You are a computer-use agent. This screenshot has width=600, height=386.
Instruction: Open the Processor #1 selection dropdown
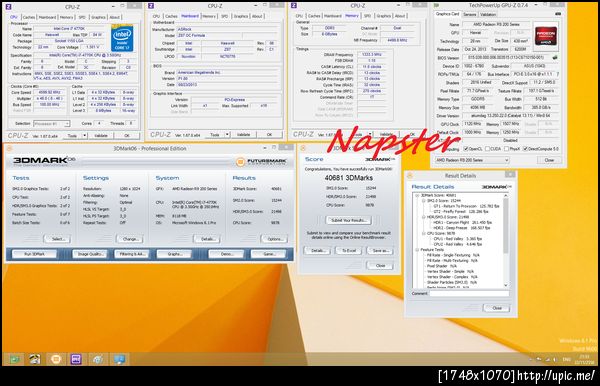click(52, 124)
